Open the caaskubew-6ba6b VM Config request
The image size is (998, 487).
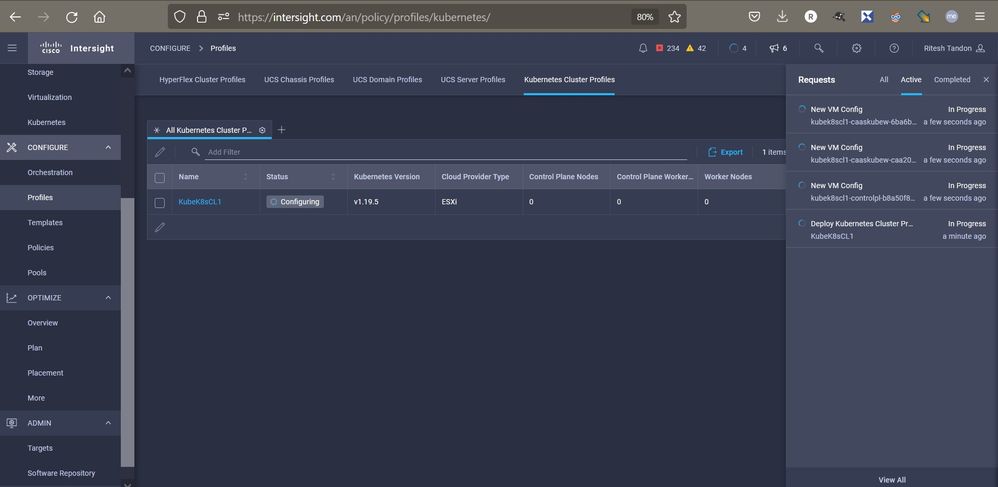click(892, 115)
